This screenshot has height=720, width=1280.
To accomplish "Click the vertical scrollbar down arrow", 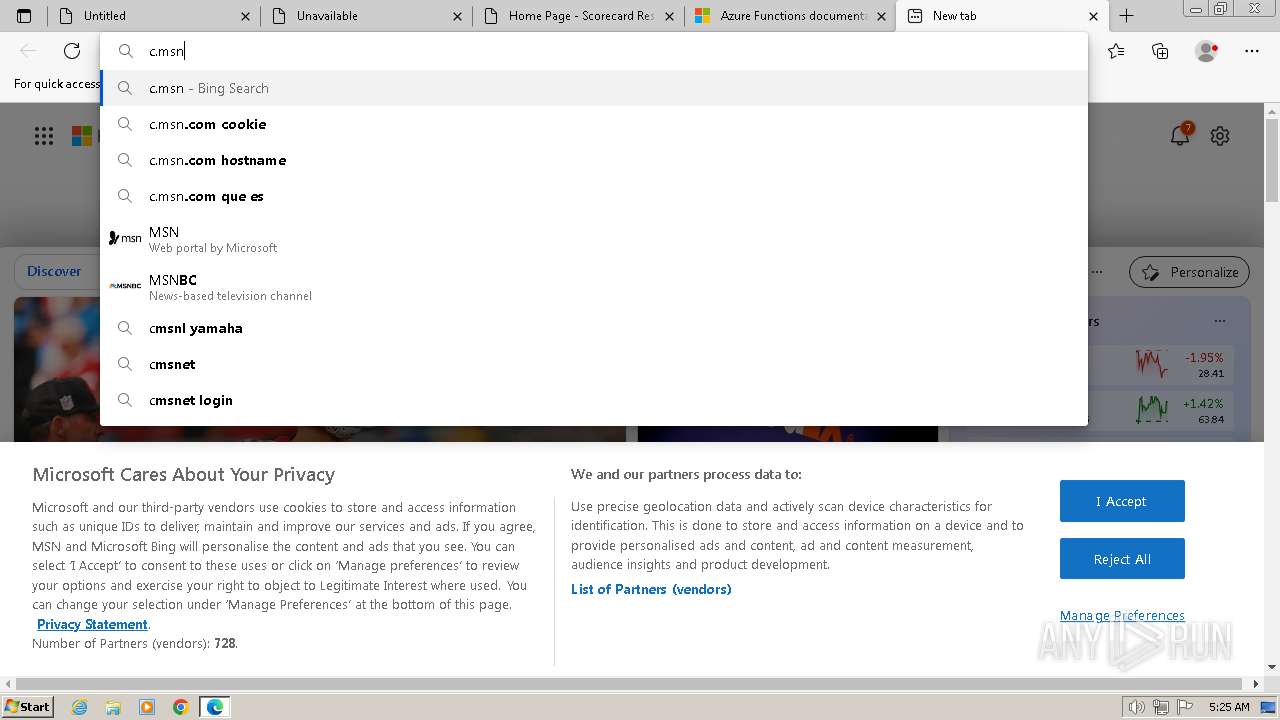I will 1272,667.
